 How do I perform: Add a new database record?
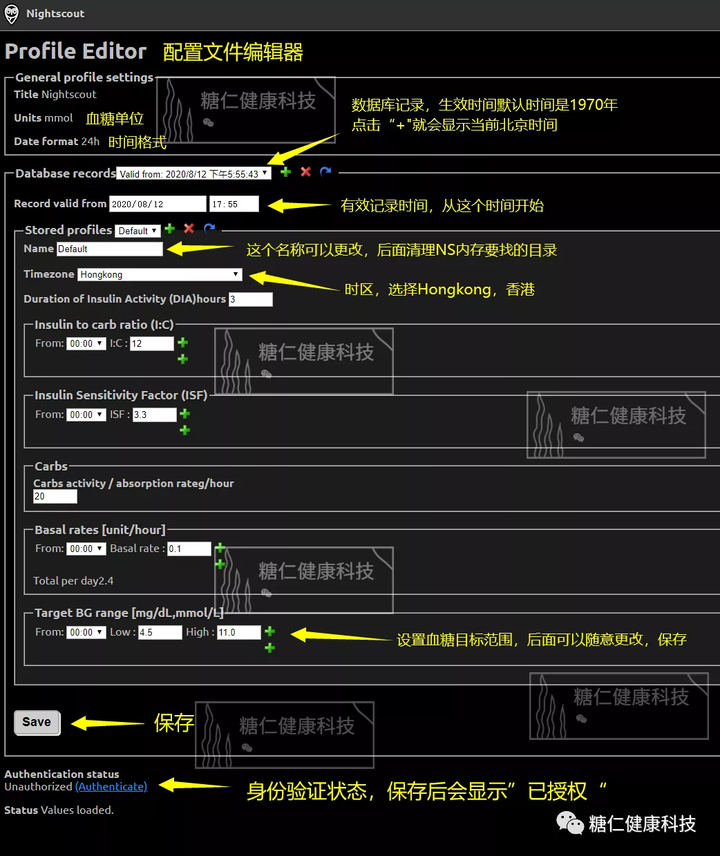285,172
